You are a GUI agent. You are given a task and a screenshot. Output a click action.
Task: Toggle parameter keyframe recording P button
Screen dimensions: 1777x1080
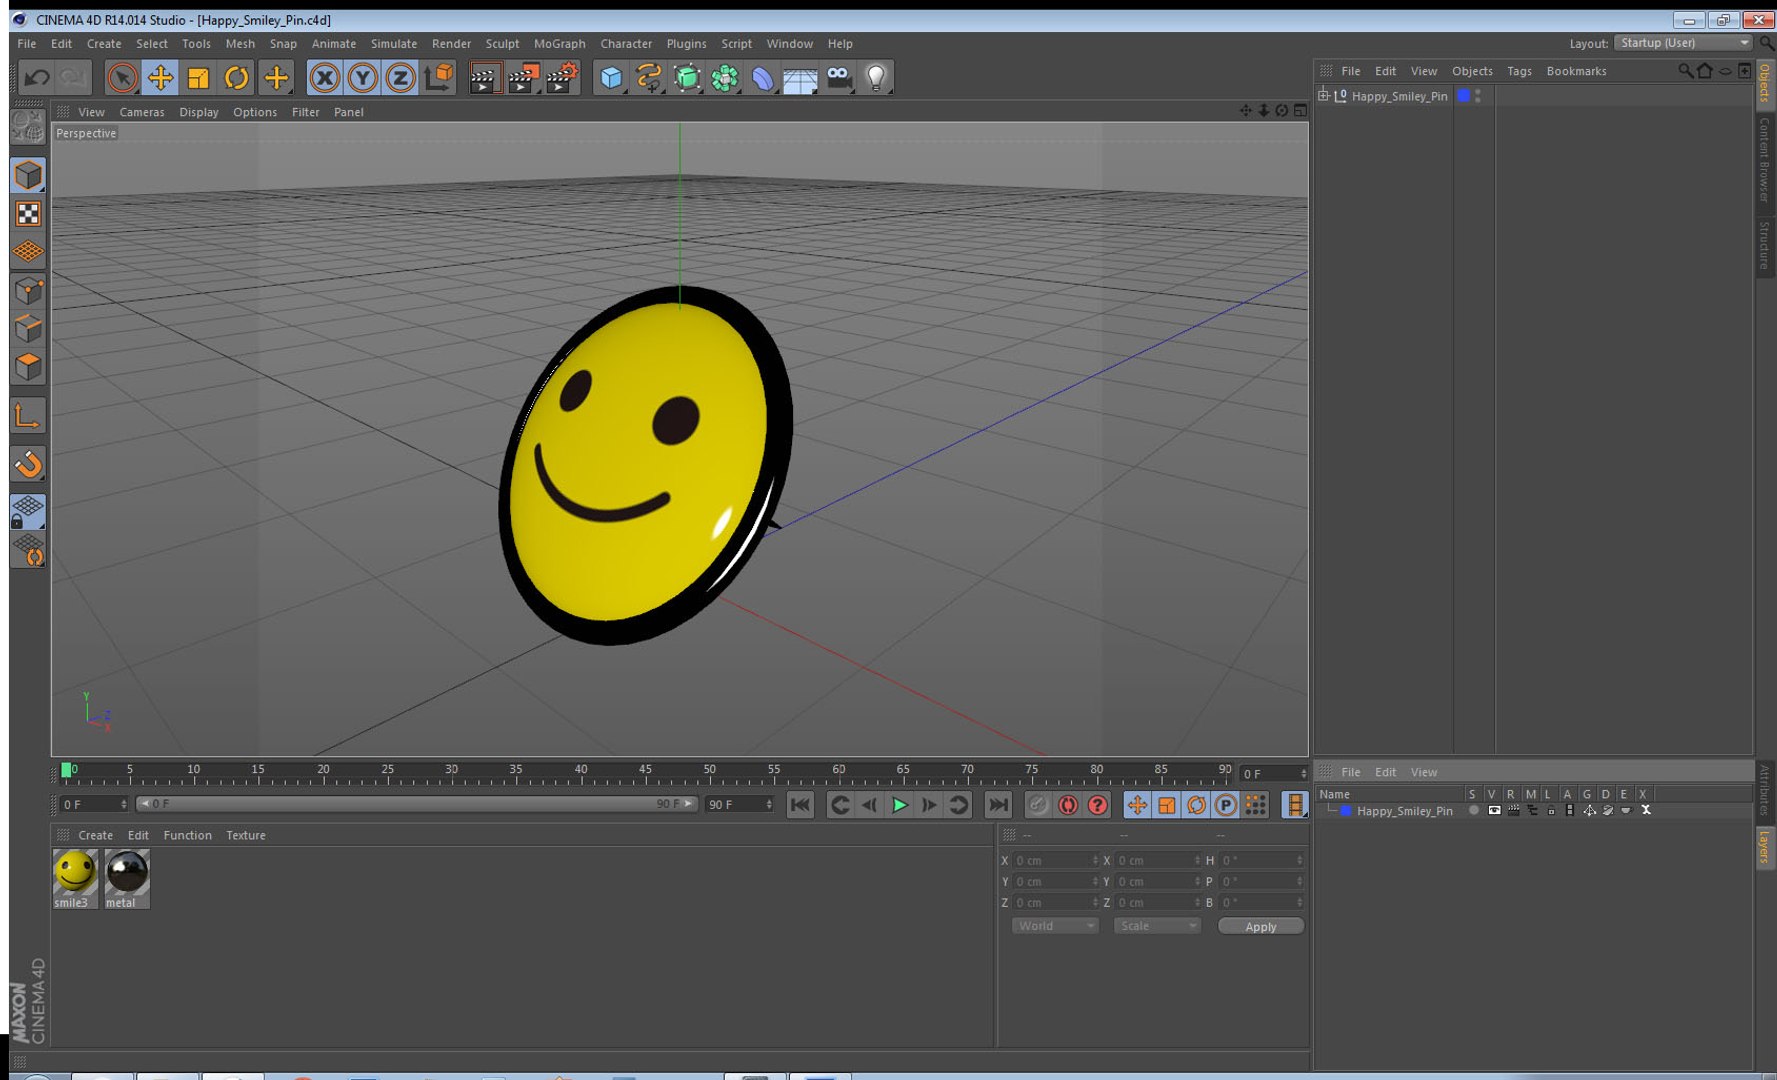coord(1226,805)
